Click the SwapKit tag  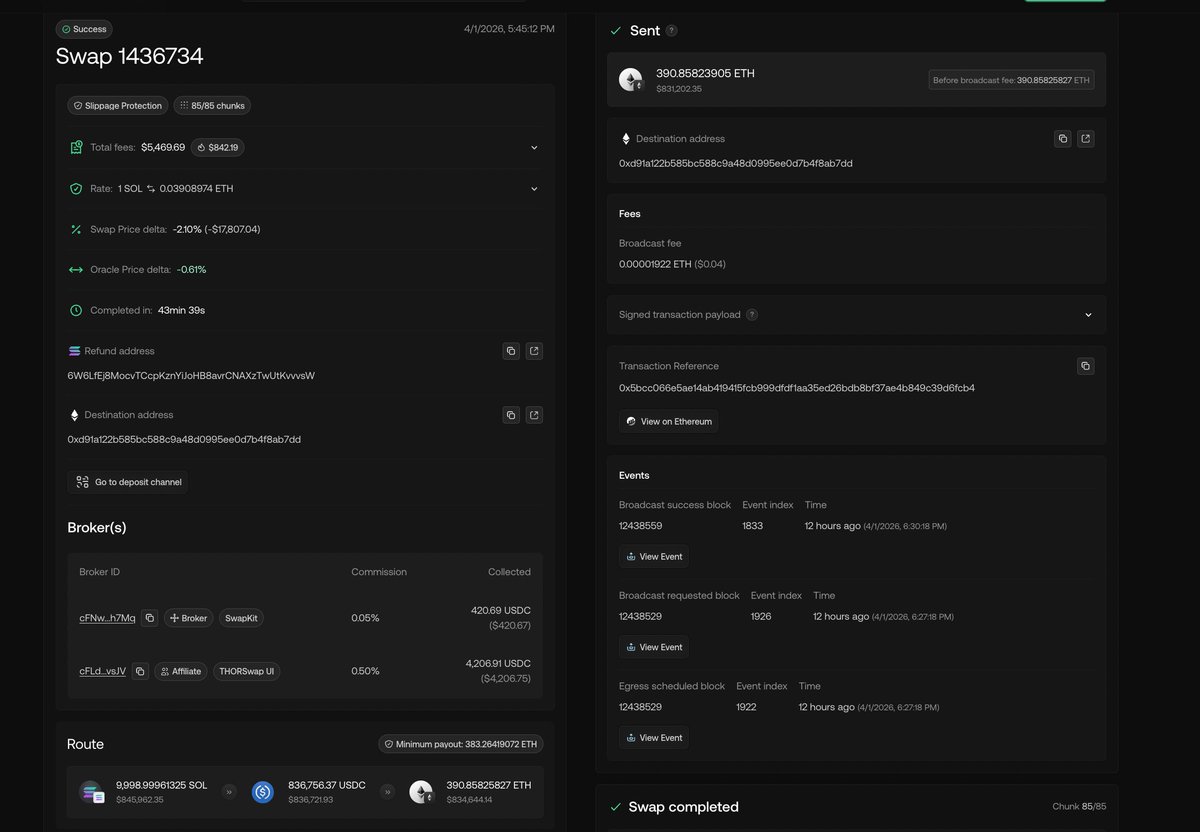(241, 618)
